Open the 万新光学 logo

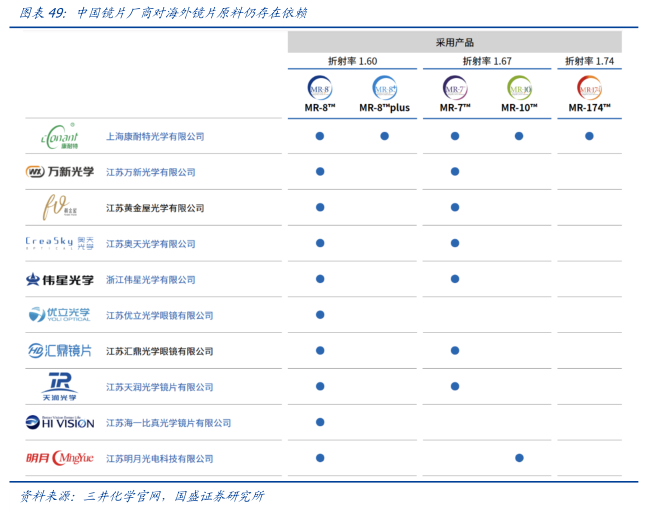(59, 172)
